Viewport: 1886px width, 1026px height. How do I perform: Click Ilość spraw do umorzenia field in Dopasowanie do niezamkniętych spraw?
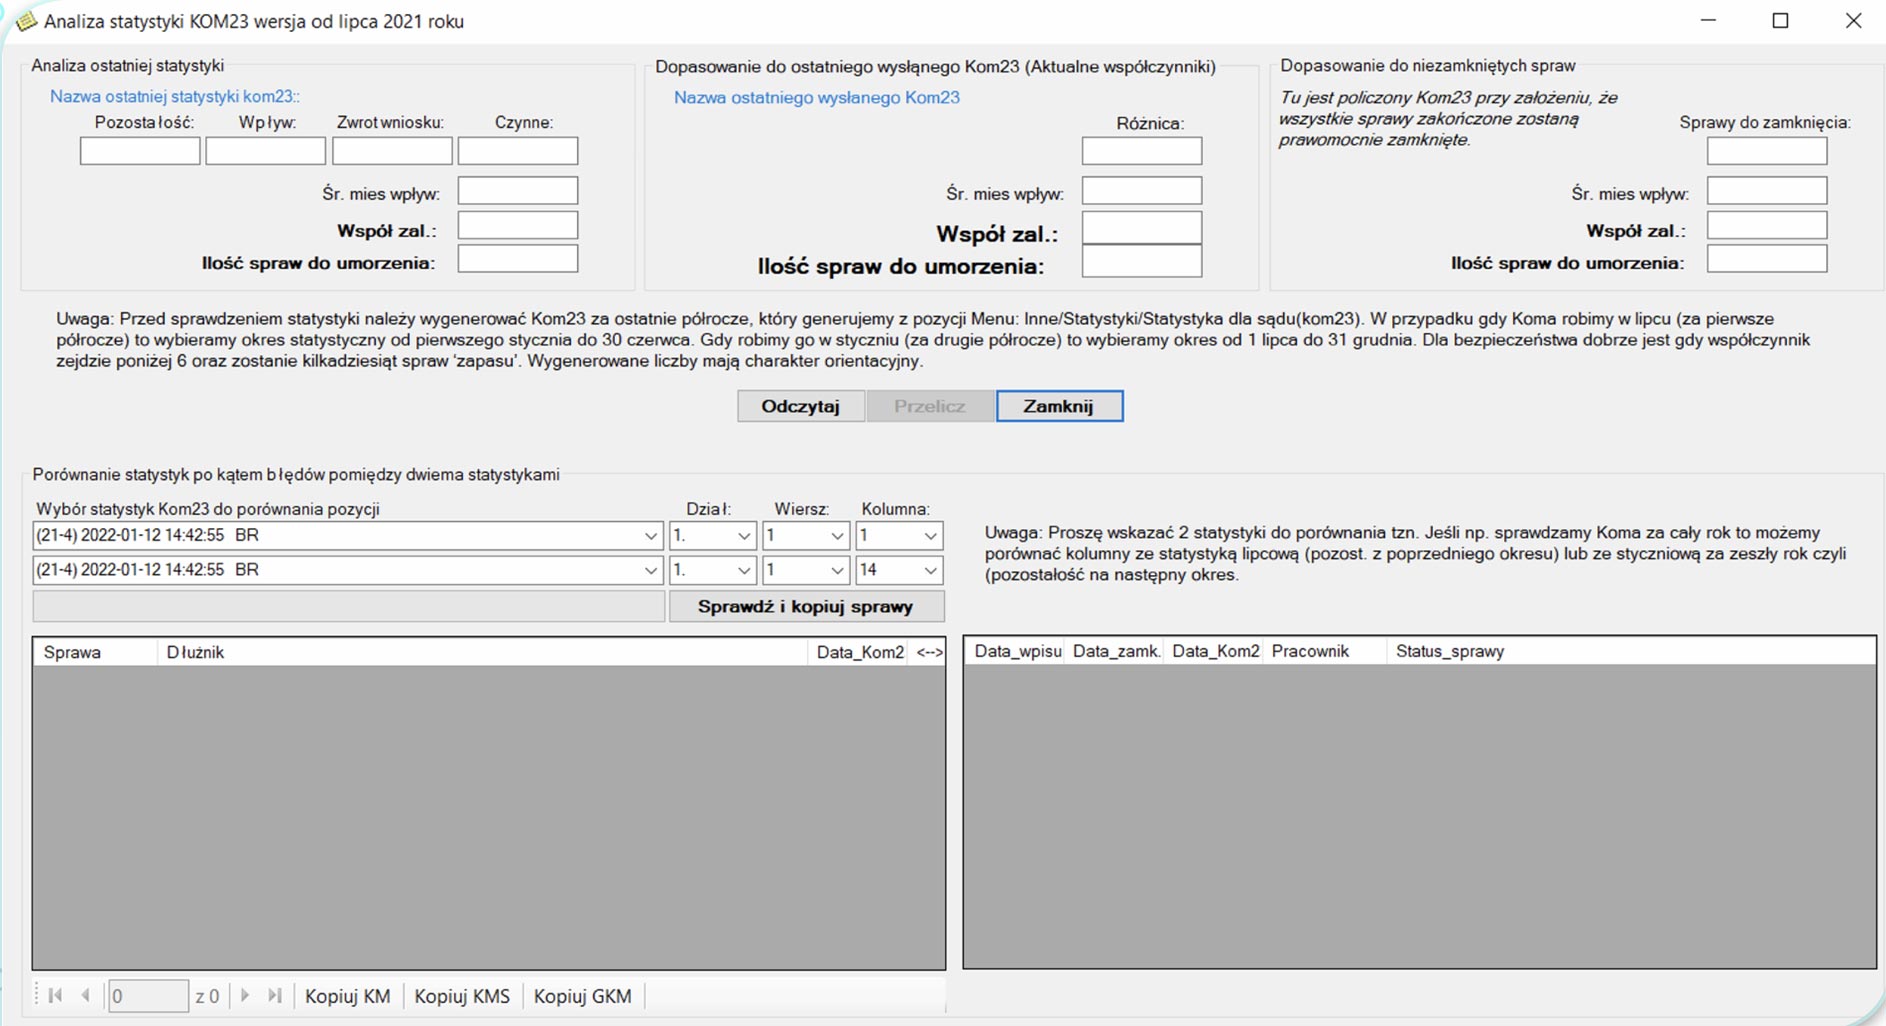(1767, 259)
